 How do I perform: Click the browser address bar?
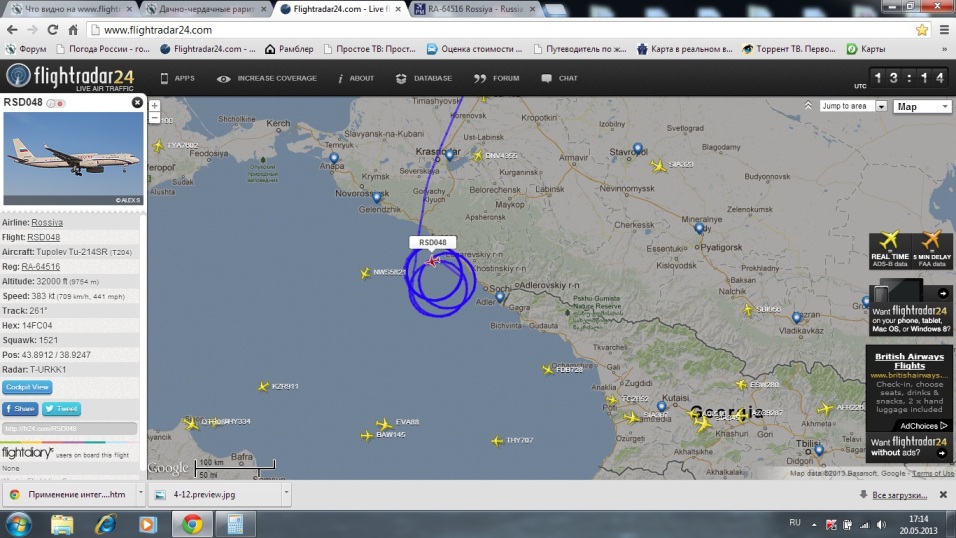tap(500, 29)
